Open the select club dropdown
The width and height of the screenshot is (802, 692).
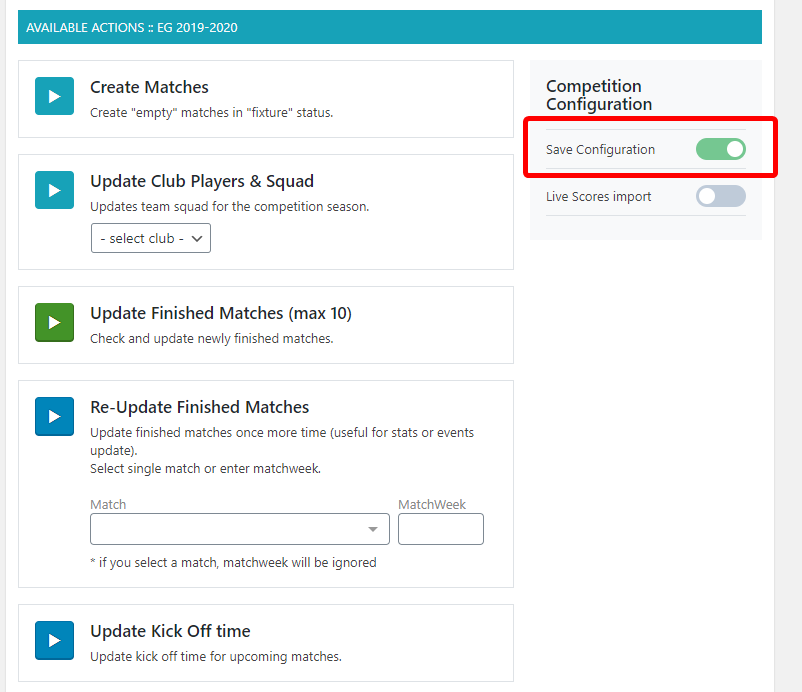pos(151,238)
